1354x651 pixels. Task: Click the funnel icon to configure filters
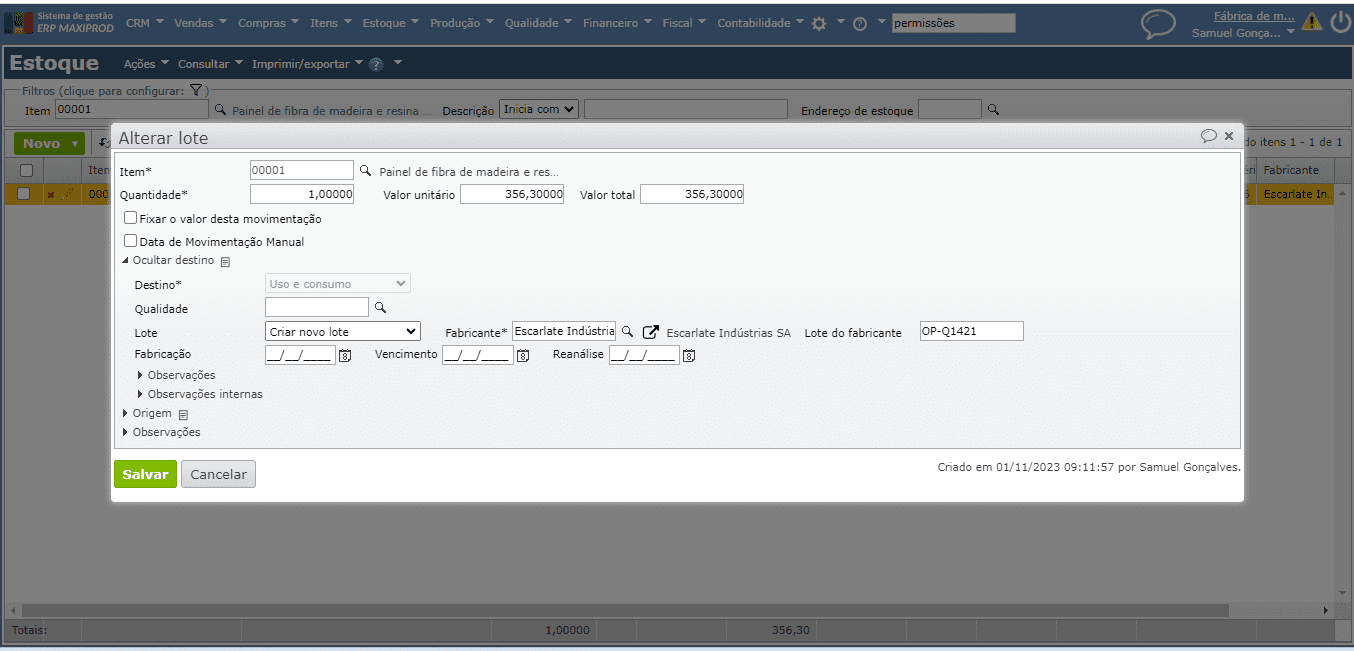click(196, 90)
